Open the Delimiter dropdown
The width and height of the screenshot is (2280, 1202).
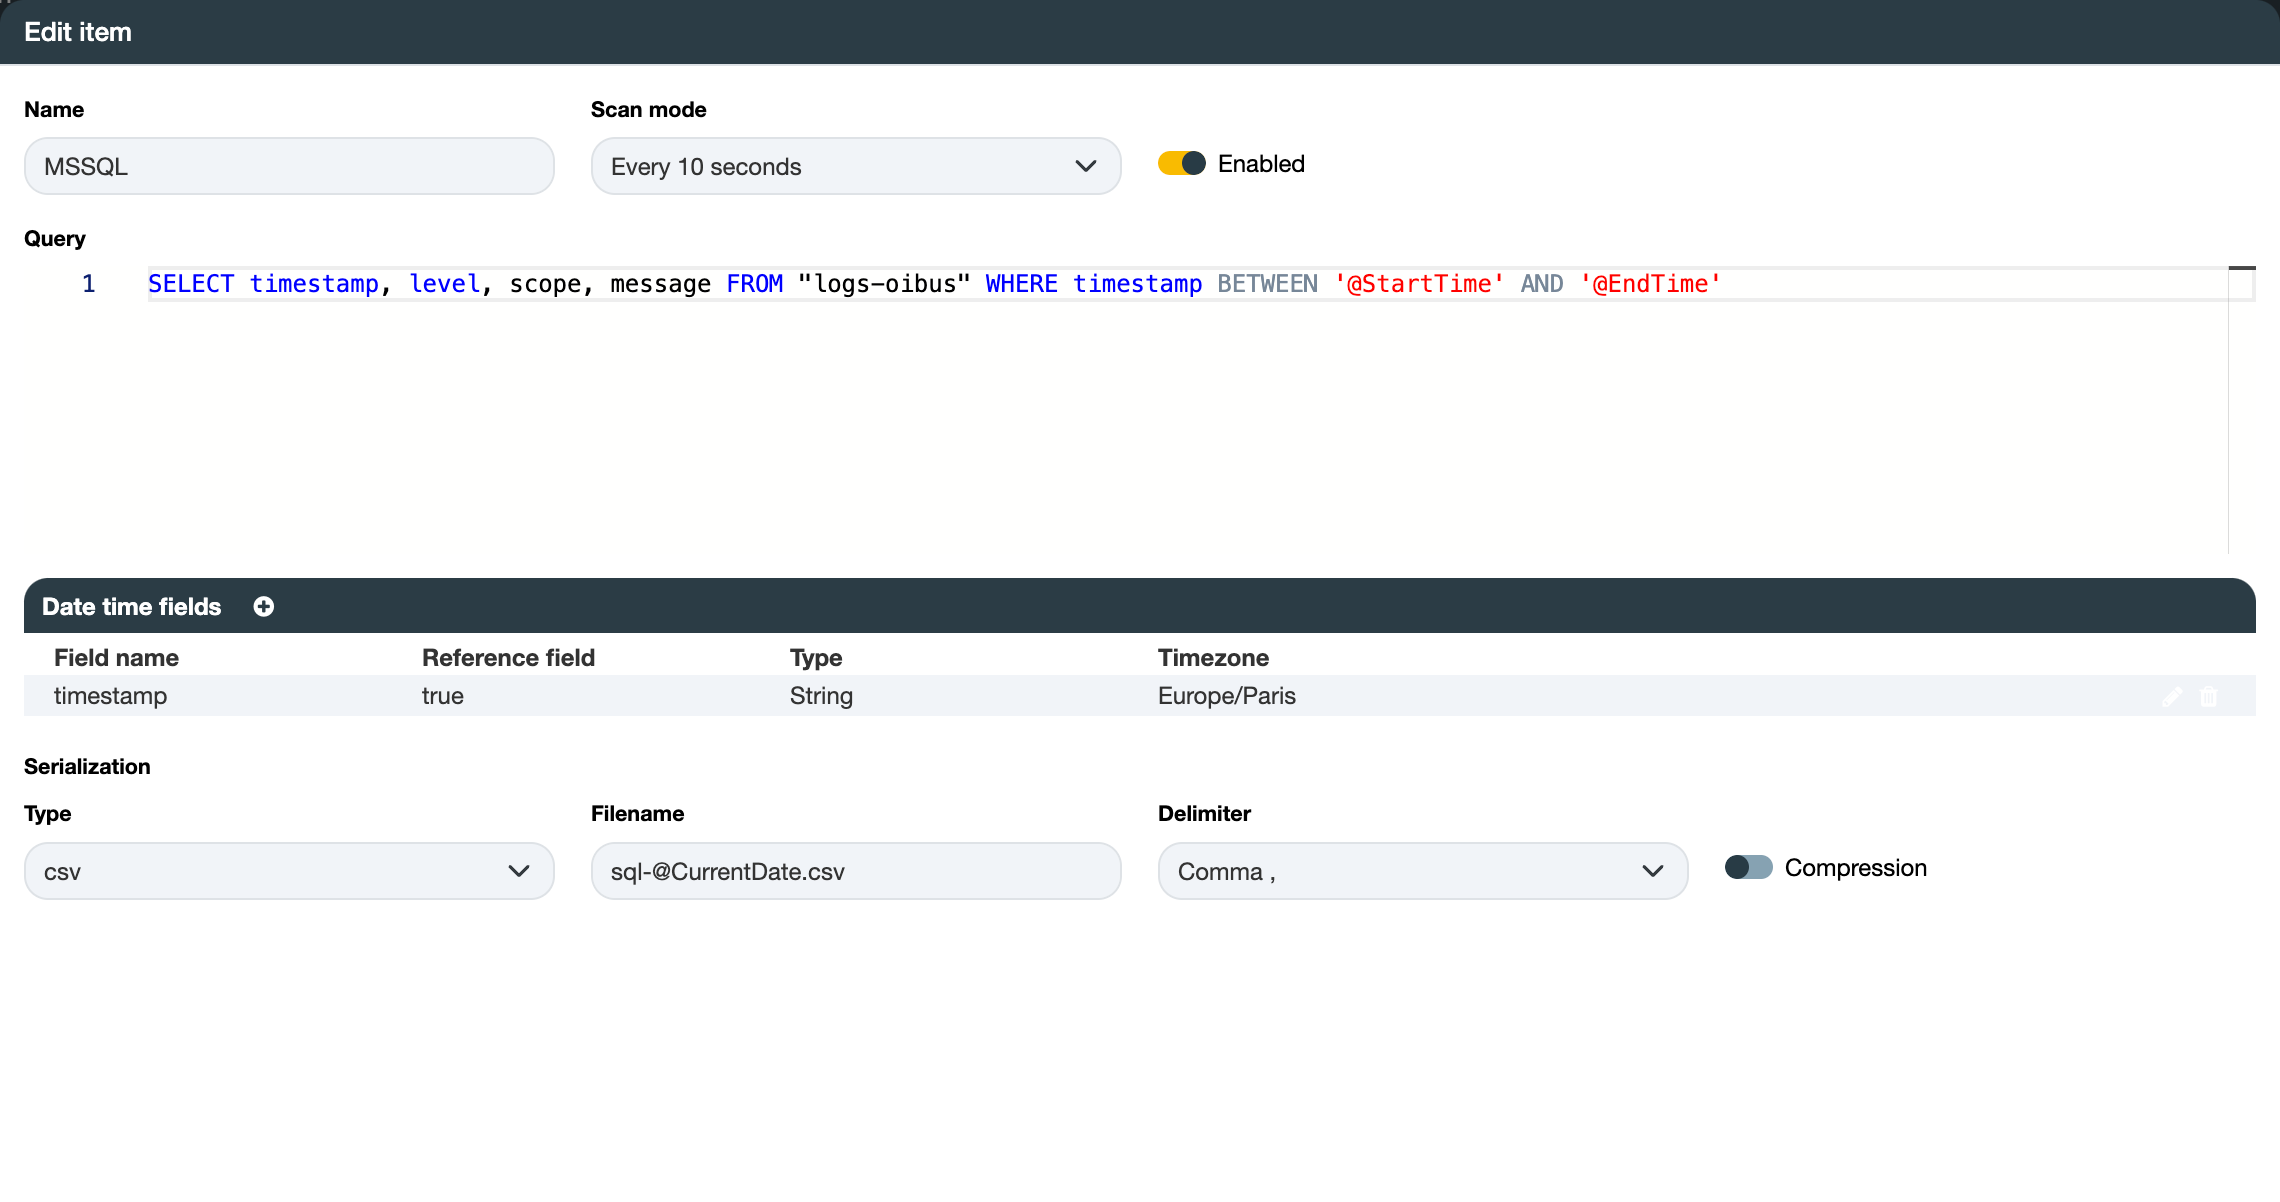pyautogui.click(x=1423, y=871)
